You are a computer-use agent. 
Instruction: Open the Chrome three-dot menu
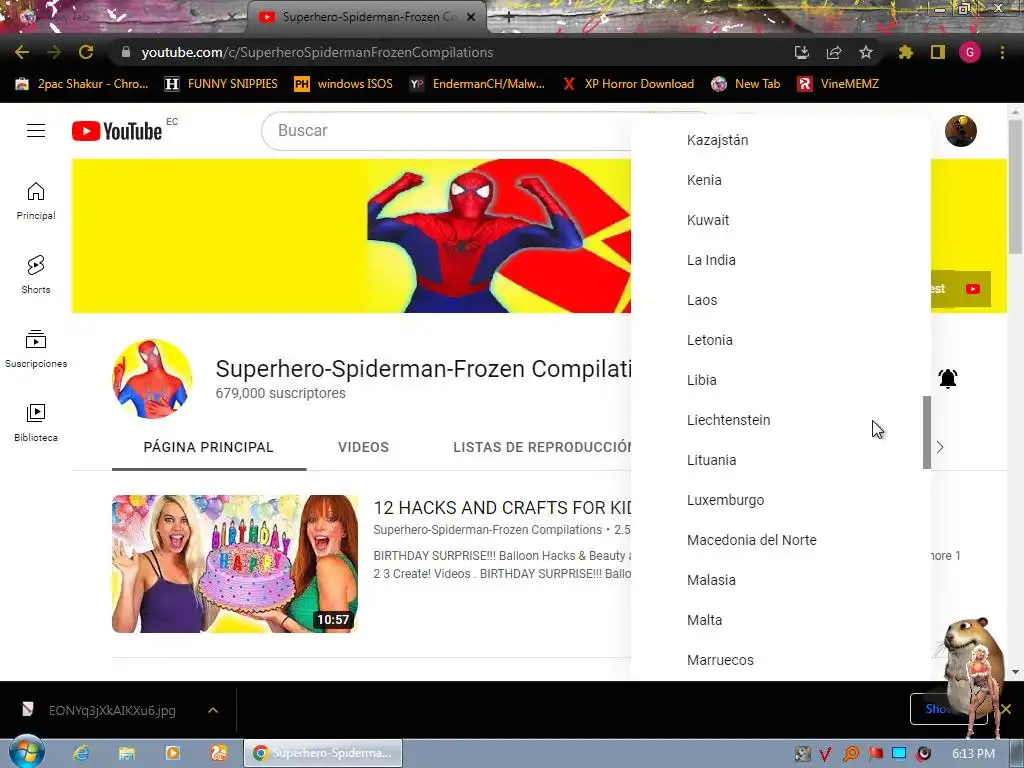(x=1002, y=52)
